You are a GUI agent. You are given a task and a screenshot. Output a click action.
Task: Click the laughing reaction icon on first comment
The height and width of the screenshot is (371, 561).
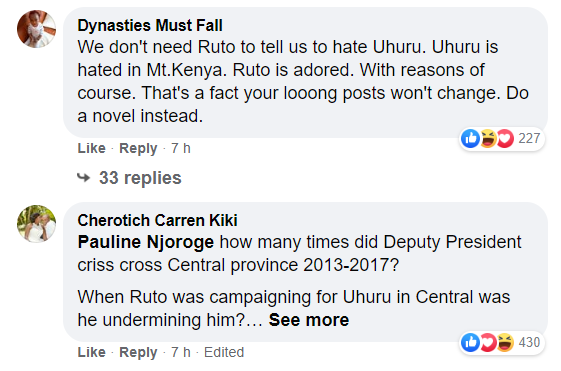pos(488,138)
